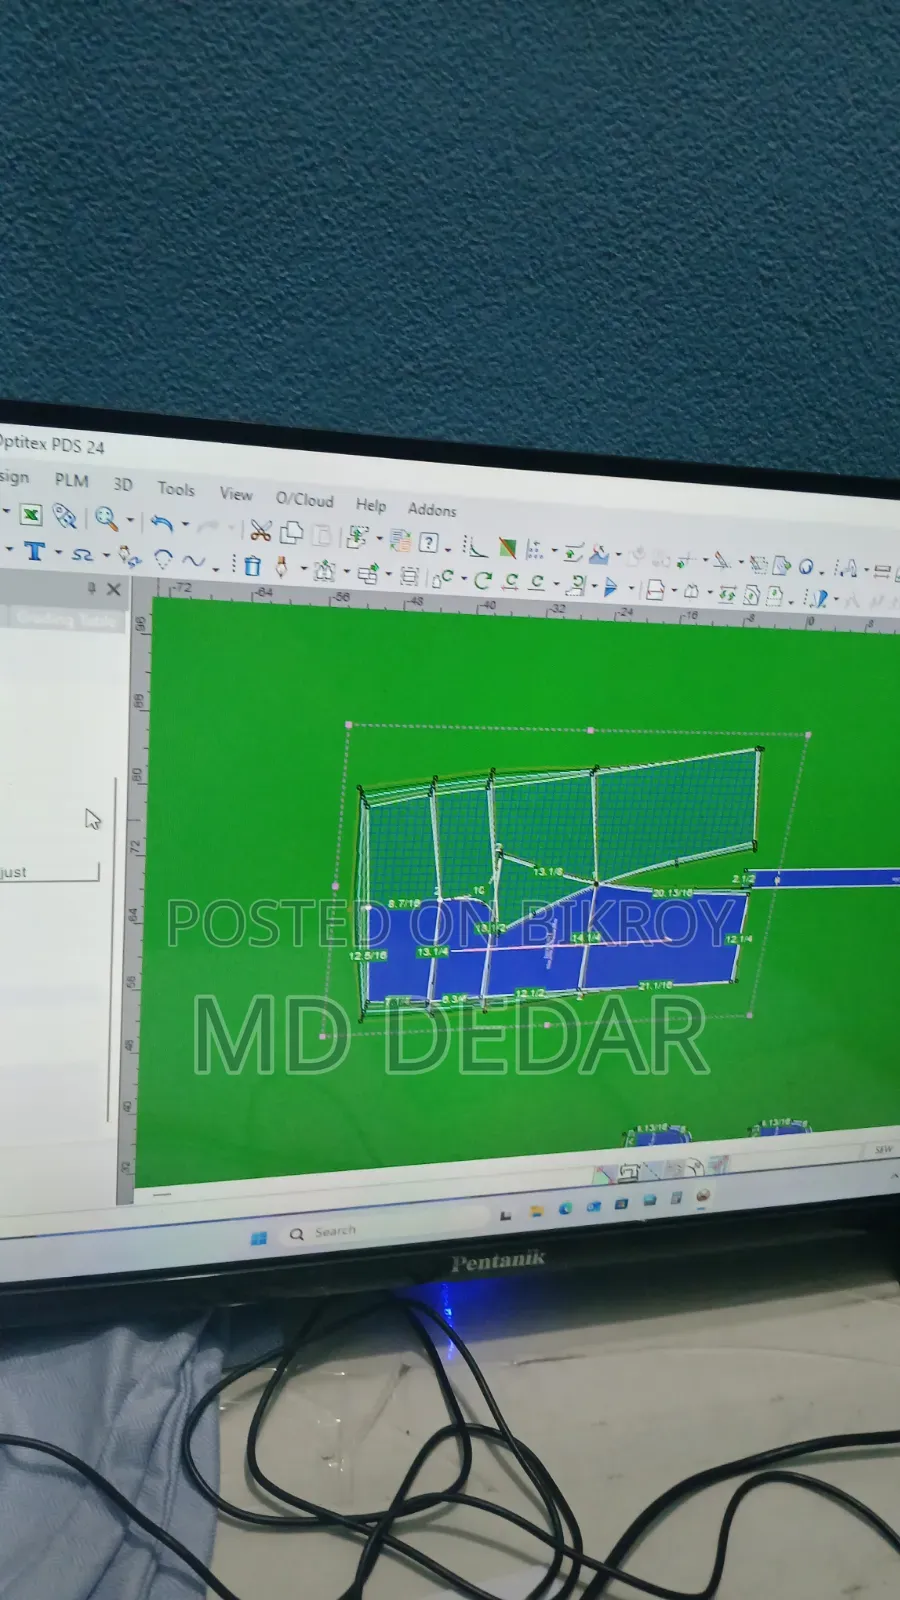Click the blue triangle flip icon
The image size is (900, 1600).
click(x=610, y=587)
